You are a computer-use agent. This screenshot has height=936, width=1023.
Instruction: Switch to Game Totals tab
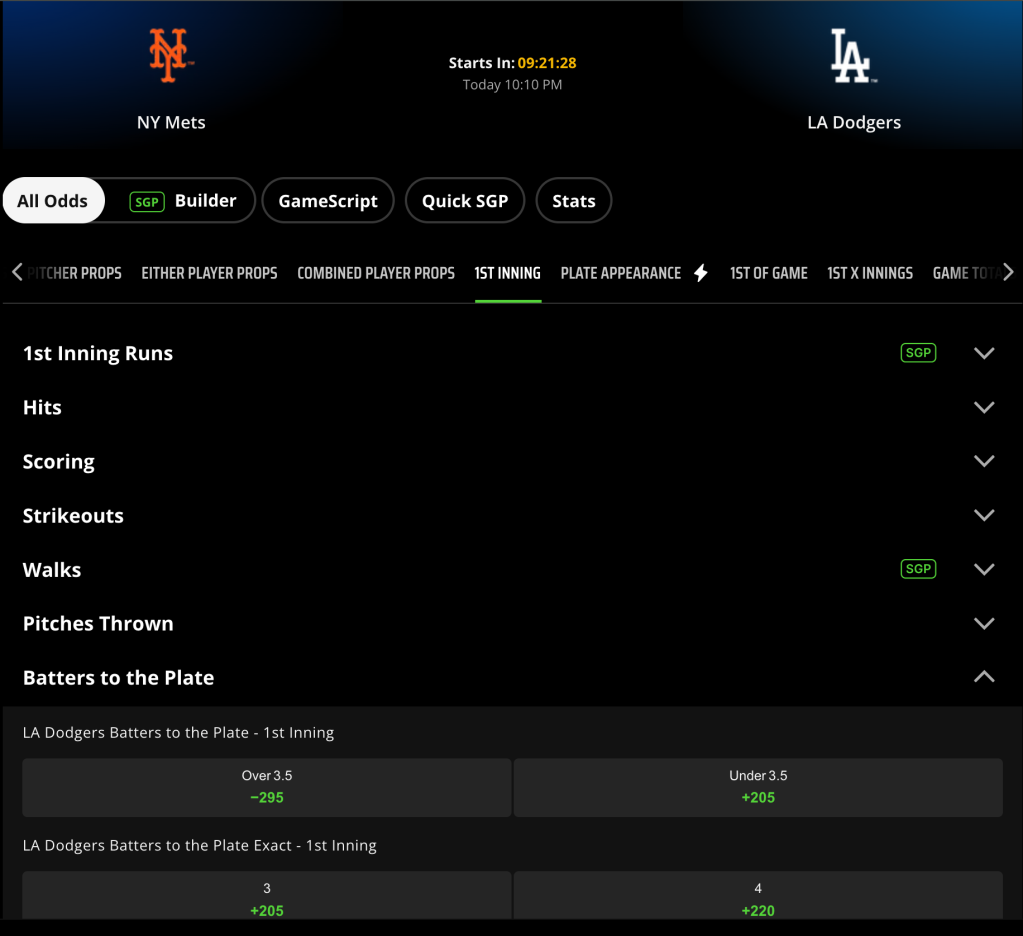pyautogui.click(x=967, y=273)
